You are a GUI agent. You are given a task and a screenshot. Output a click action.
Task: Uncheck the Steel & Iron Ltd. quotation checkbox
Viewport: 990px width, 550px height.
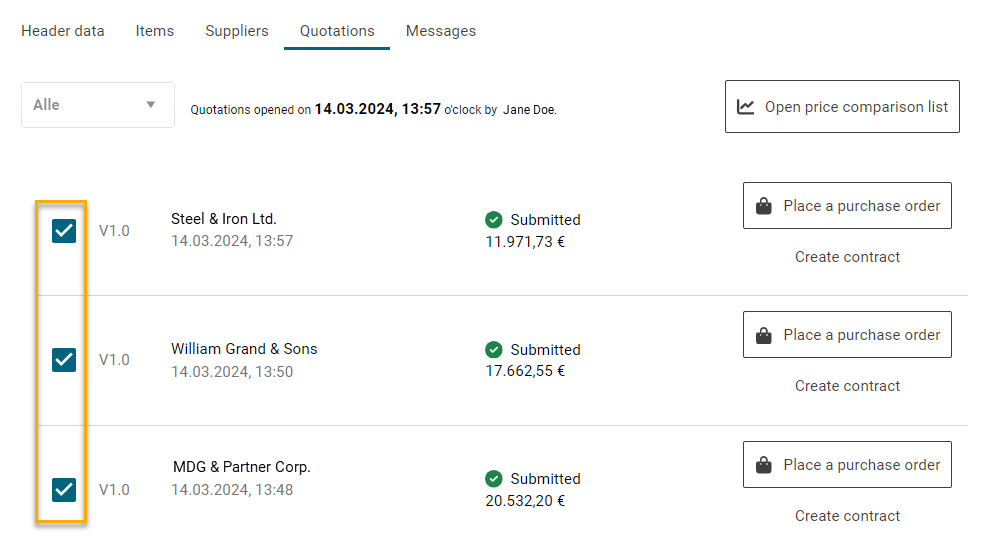pos(64,231)
